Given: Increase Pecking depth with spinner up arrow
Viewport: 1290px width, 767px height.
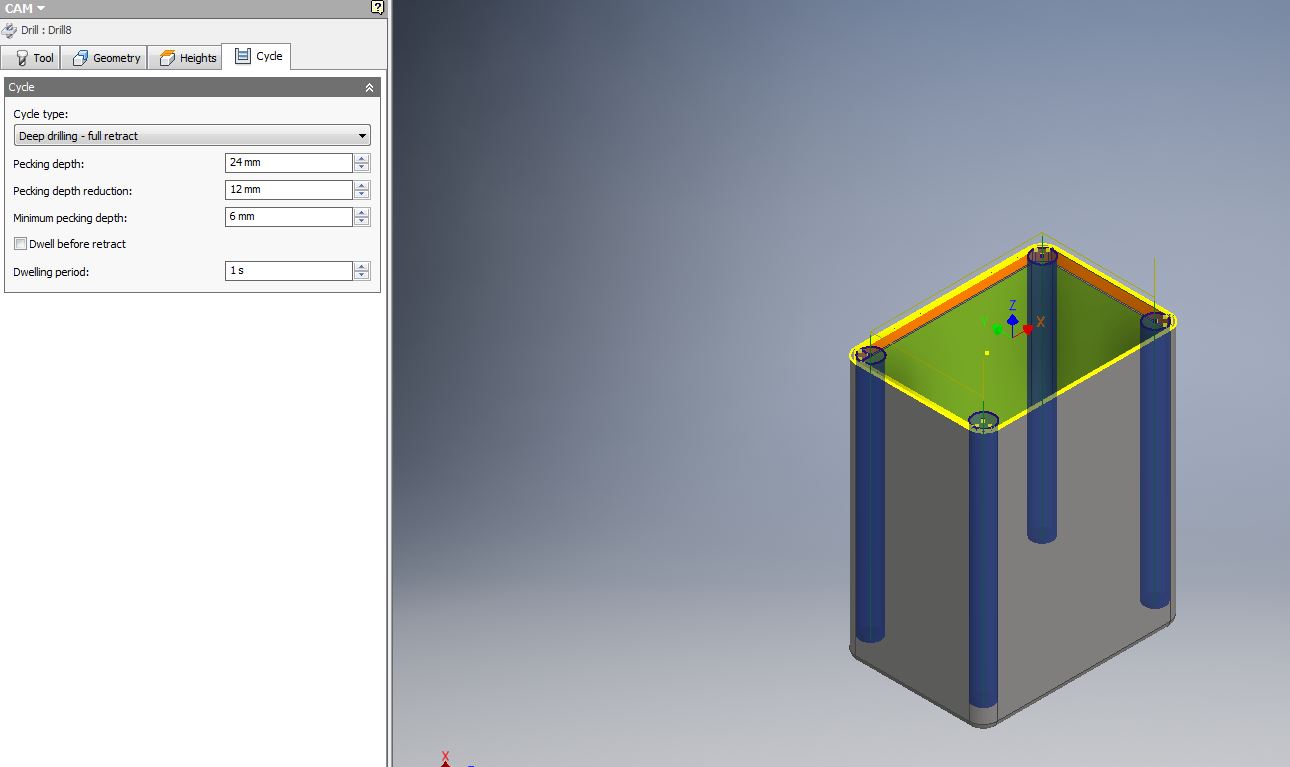Looking at the screenshot, I should 362,158.
